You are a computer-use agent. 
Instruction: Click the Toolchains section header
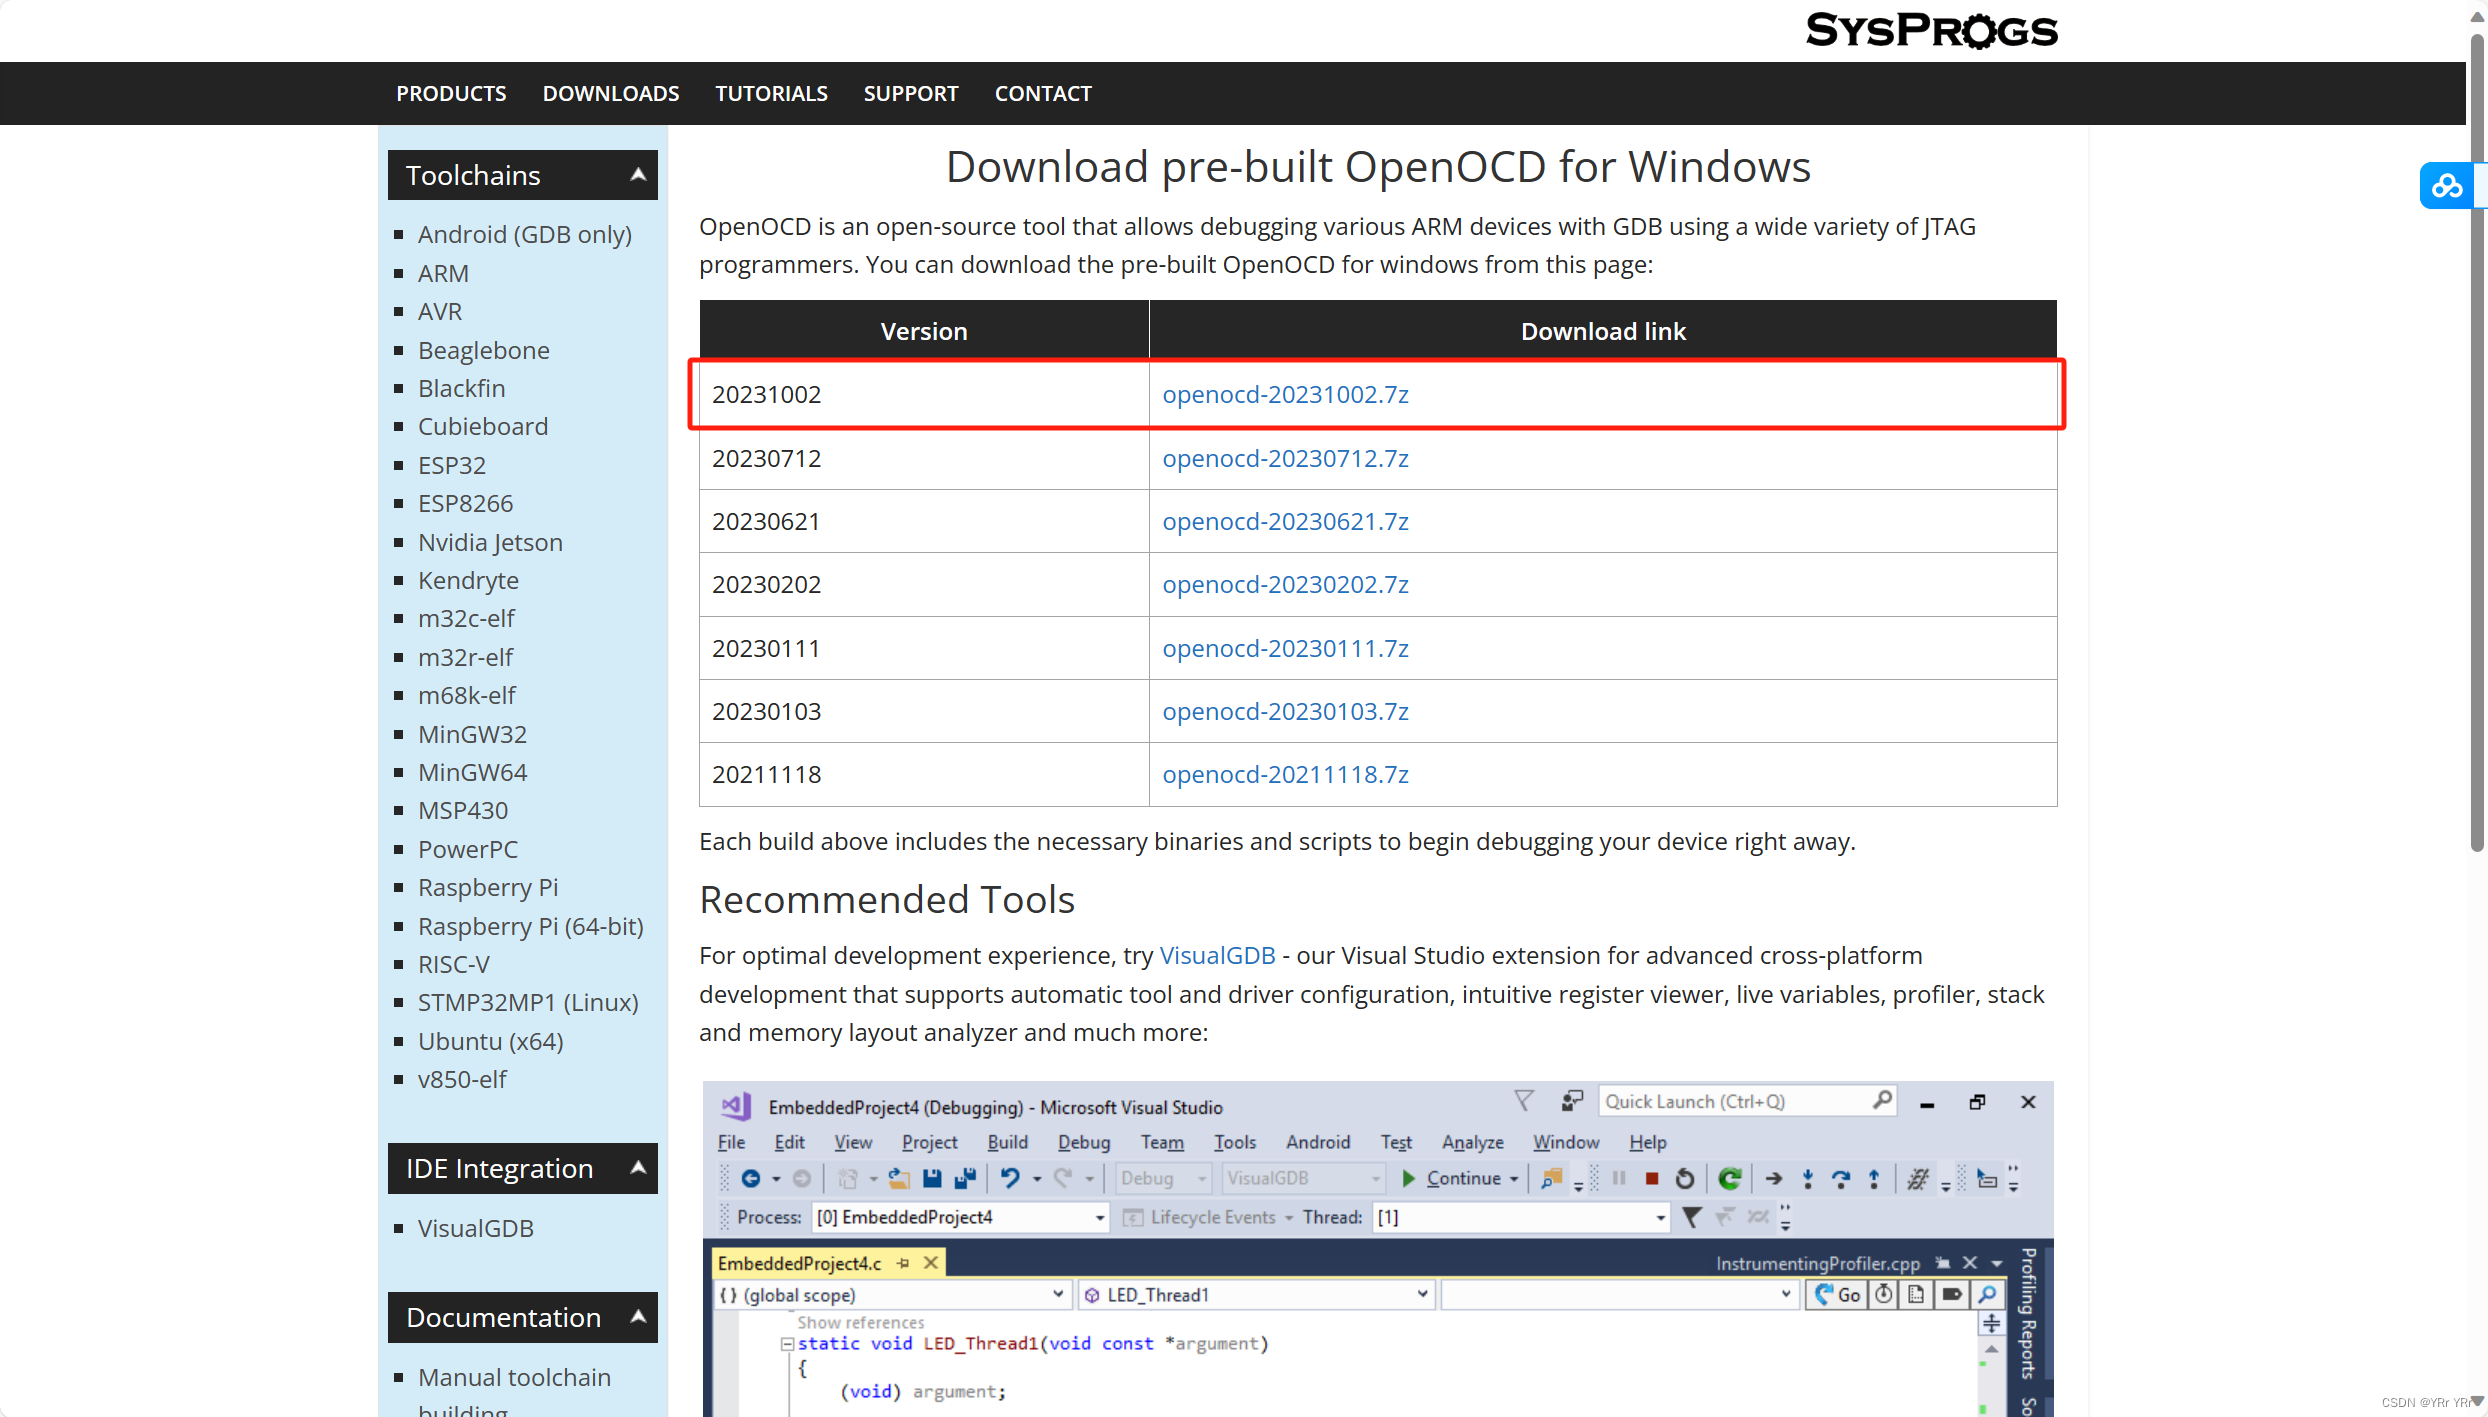tap(523, 175)
